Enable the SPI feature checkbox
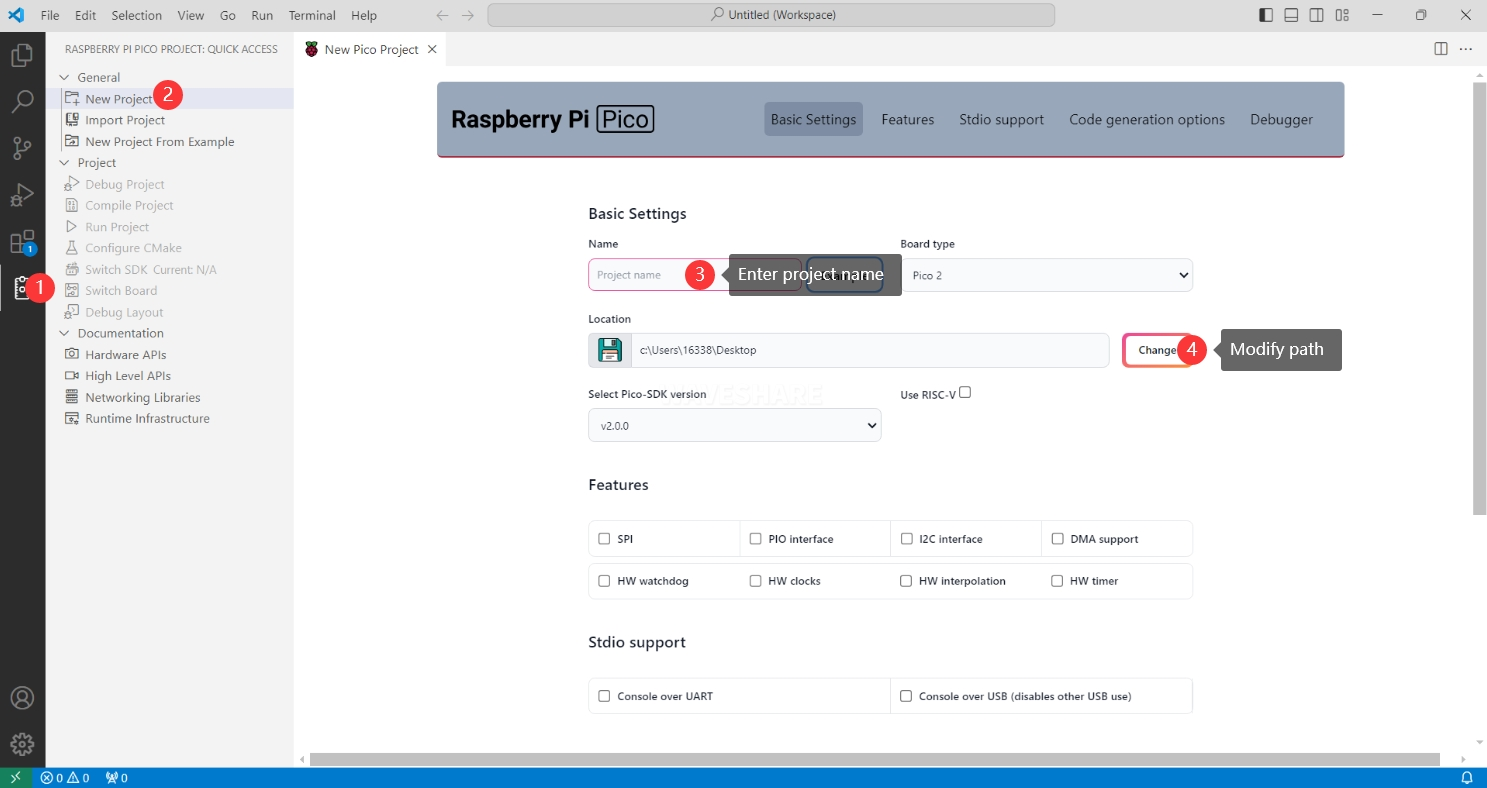Viewport: 1487px width, 788px height. point(604,539)
